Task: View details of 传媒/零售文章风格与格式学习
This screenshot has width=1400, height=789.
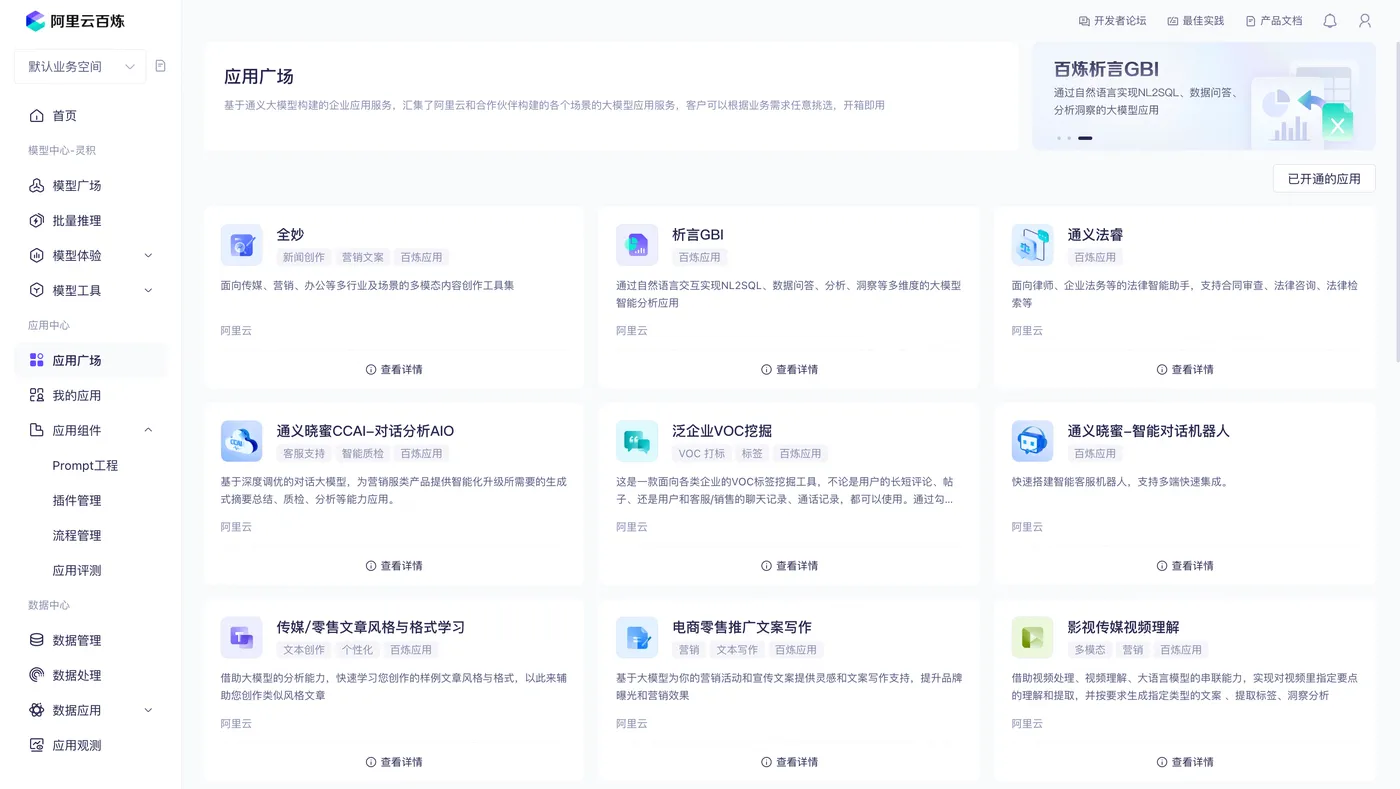Action: tap(394, 762)
